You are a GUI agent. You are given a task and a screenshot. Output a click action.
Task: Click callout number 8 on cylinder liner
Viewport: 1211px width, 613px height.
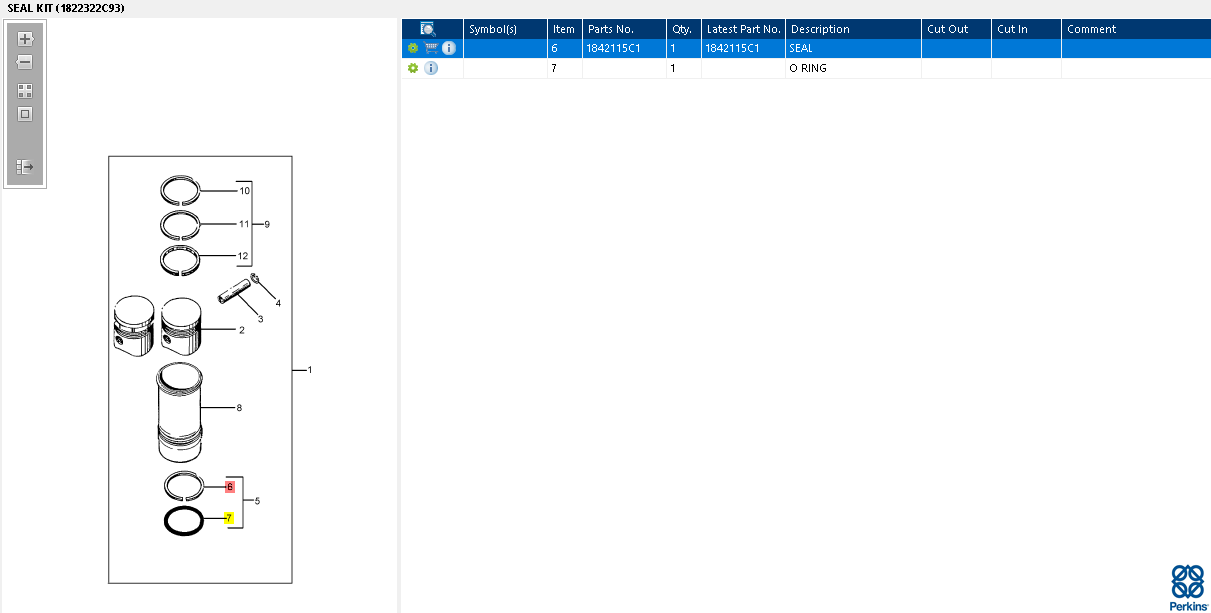(x=239, y=408)
